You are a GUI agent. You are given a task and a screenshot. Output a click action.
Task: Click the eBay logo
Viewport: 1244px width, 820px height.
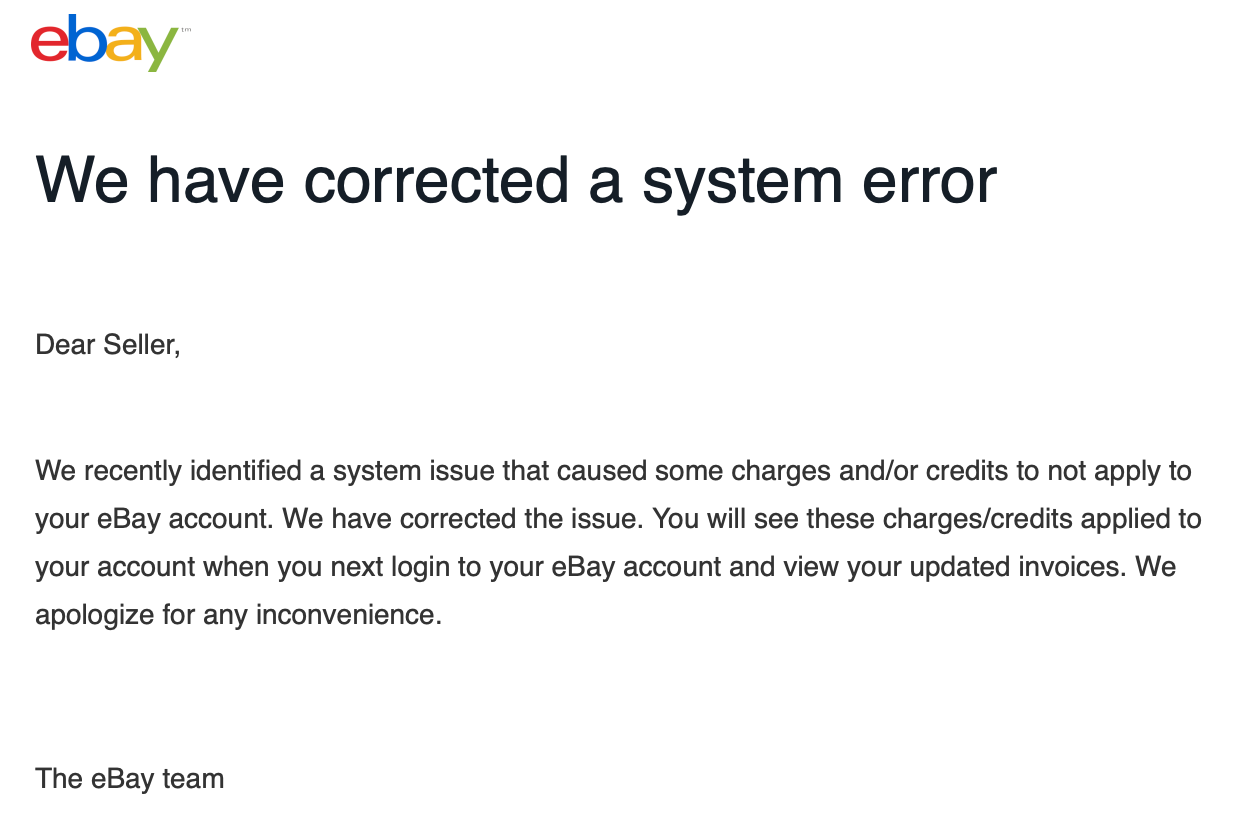tap(109, 42)
